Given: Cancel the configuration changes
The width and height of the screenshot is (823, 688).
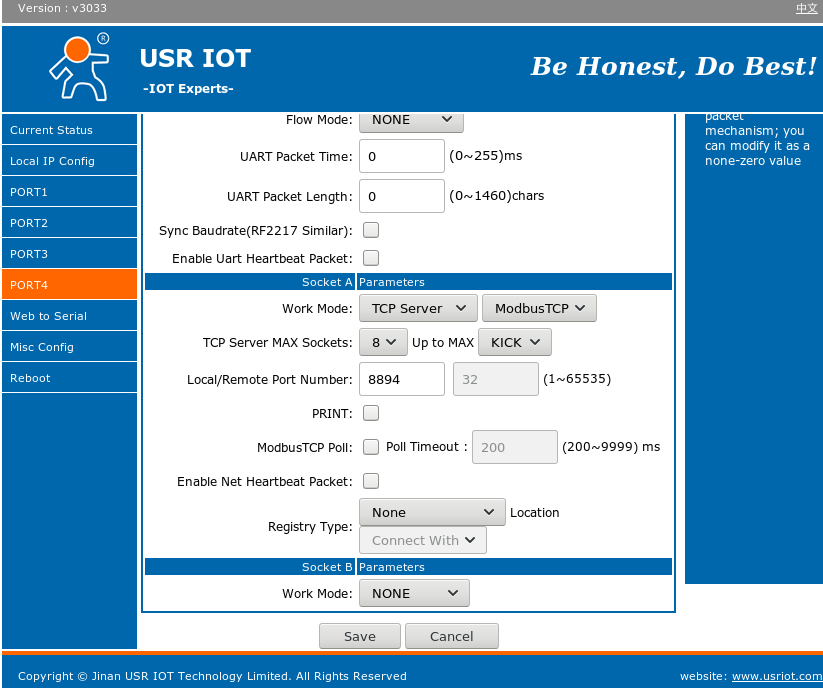Looking at the screenshot, I should [451, 636].
